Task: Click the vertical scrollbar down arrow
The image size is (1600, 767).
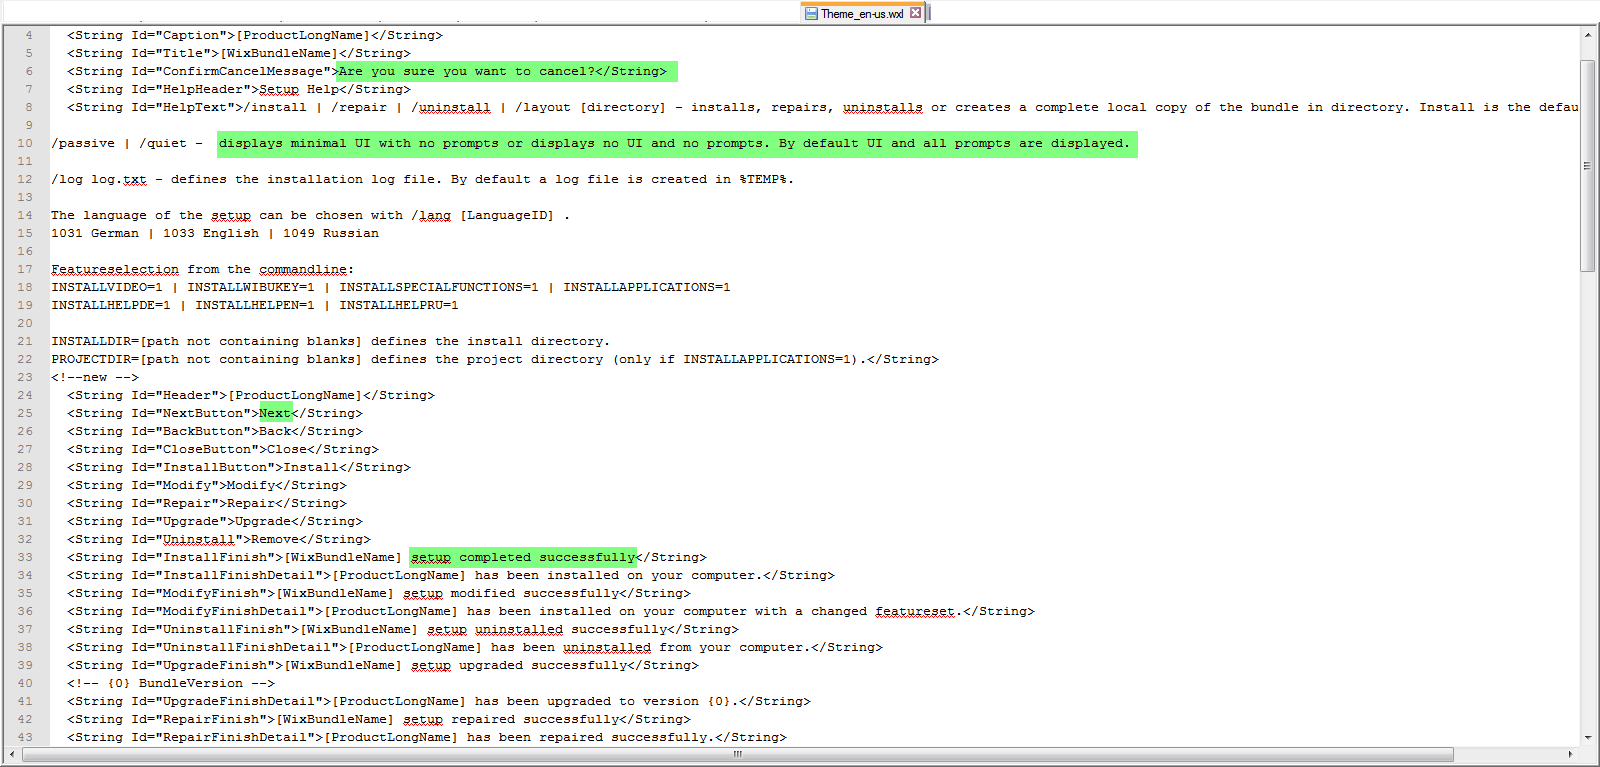Action: [x=1587, y=737]
